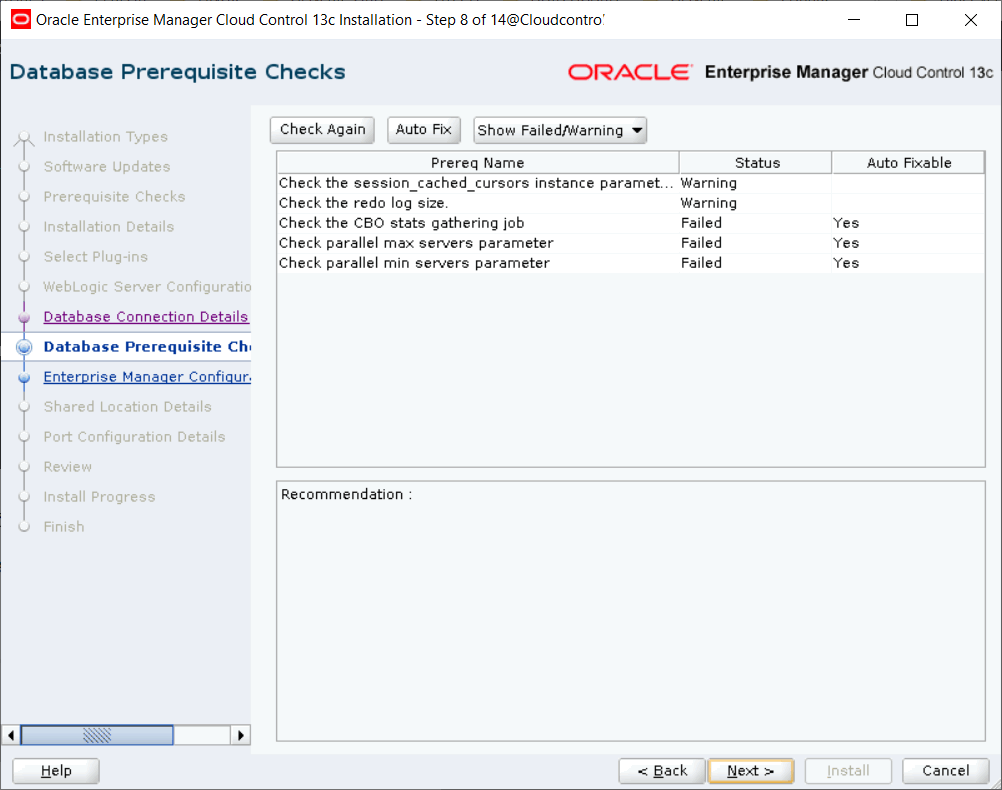This screenshot has height=790, width=1002.
Task: Click the Installation Details step label
Action: 109,227
